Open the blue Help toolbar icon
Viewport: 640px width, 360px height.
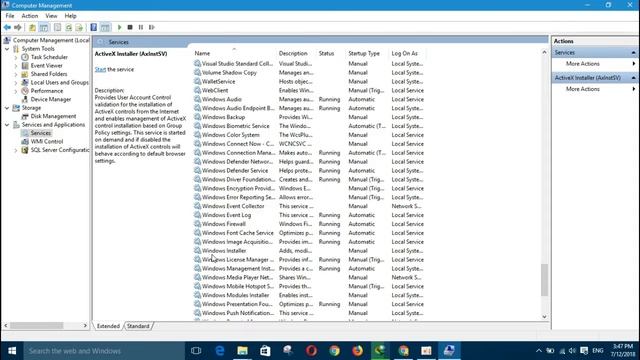(x=93, y=27)
